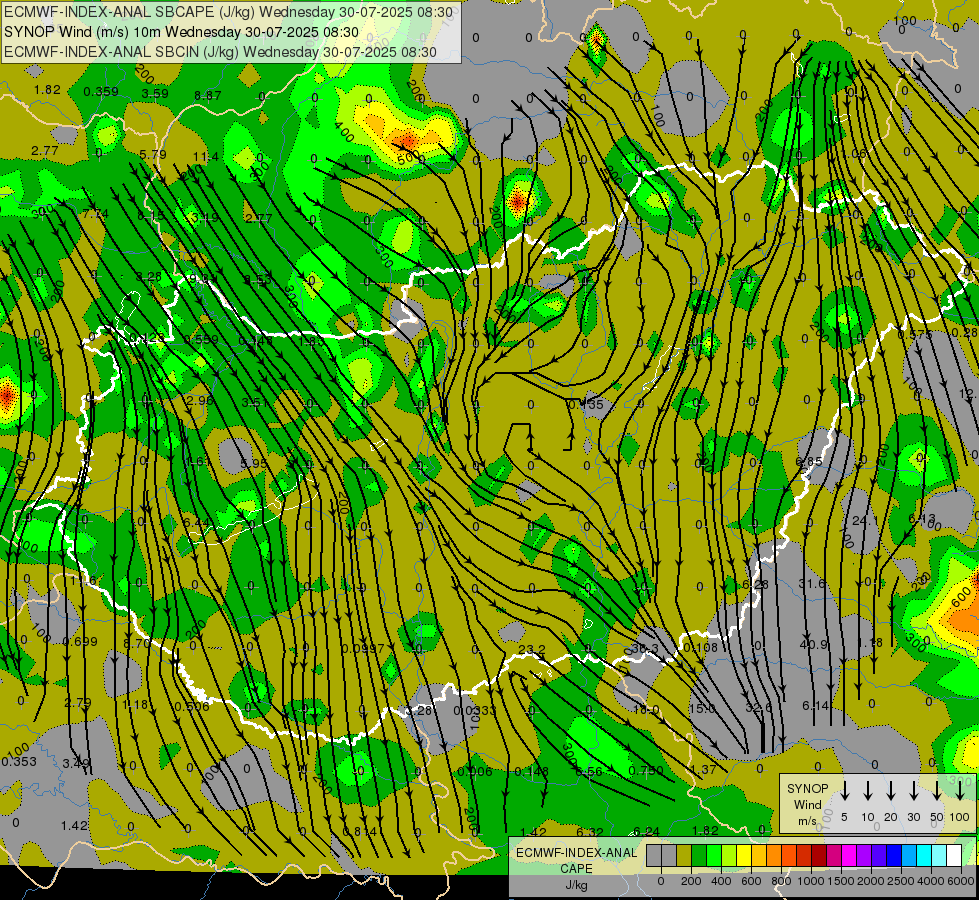This screenshot has width=979, height=900.
Task: Select the cyan swatch in CAPE legend
Action: pyautogui.click(x=923, y=856)
